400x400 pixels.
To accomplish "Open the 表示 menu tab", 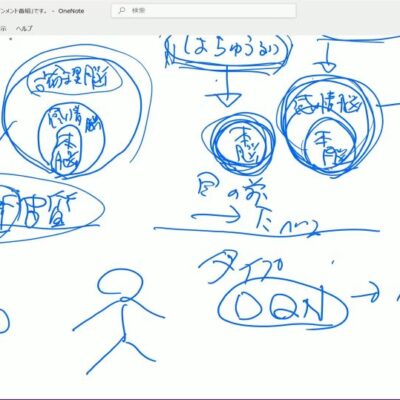I will coord(3,28).
